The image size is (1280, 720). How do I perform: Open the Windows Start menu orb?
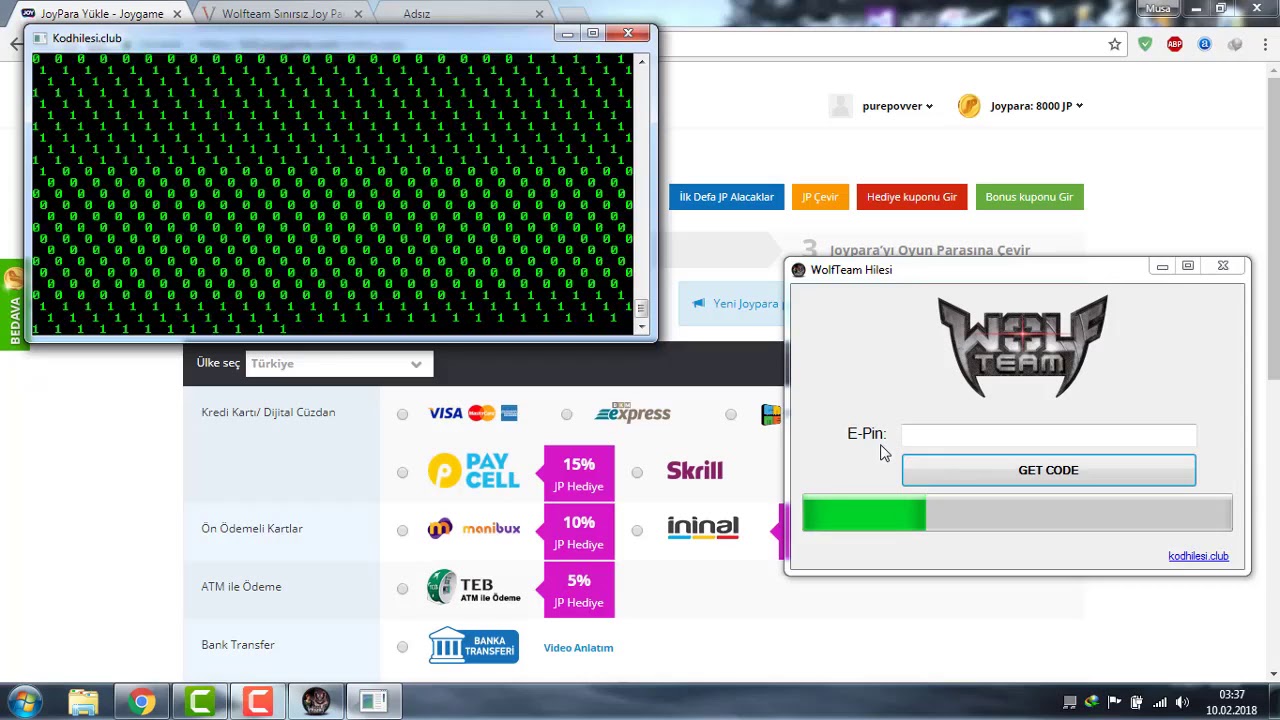25,701
